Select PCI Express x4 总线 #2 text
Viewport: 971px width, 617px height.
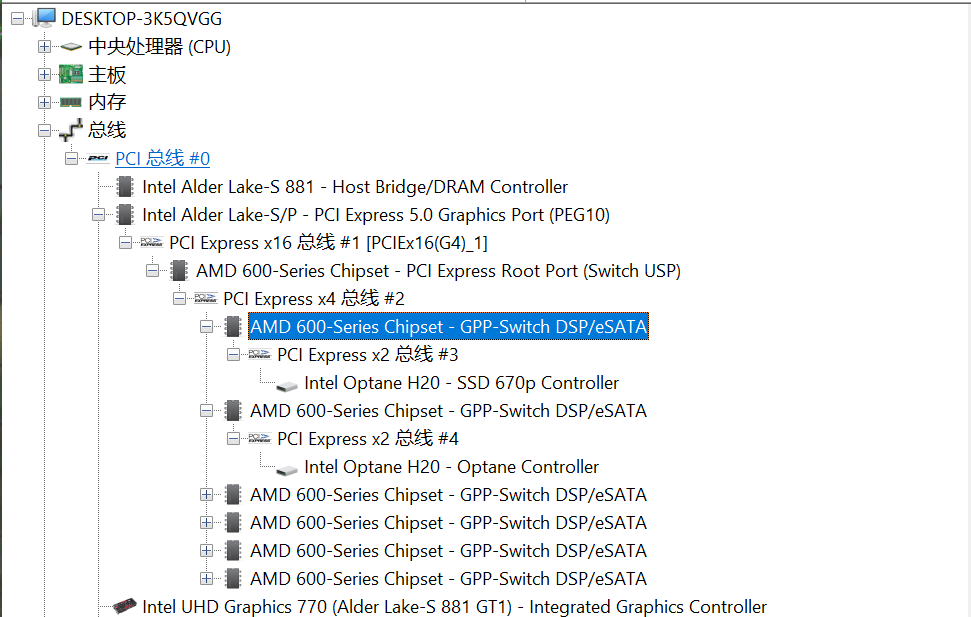point(314,299)
